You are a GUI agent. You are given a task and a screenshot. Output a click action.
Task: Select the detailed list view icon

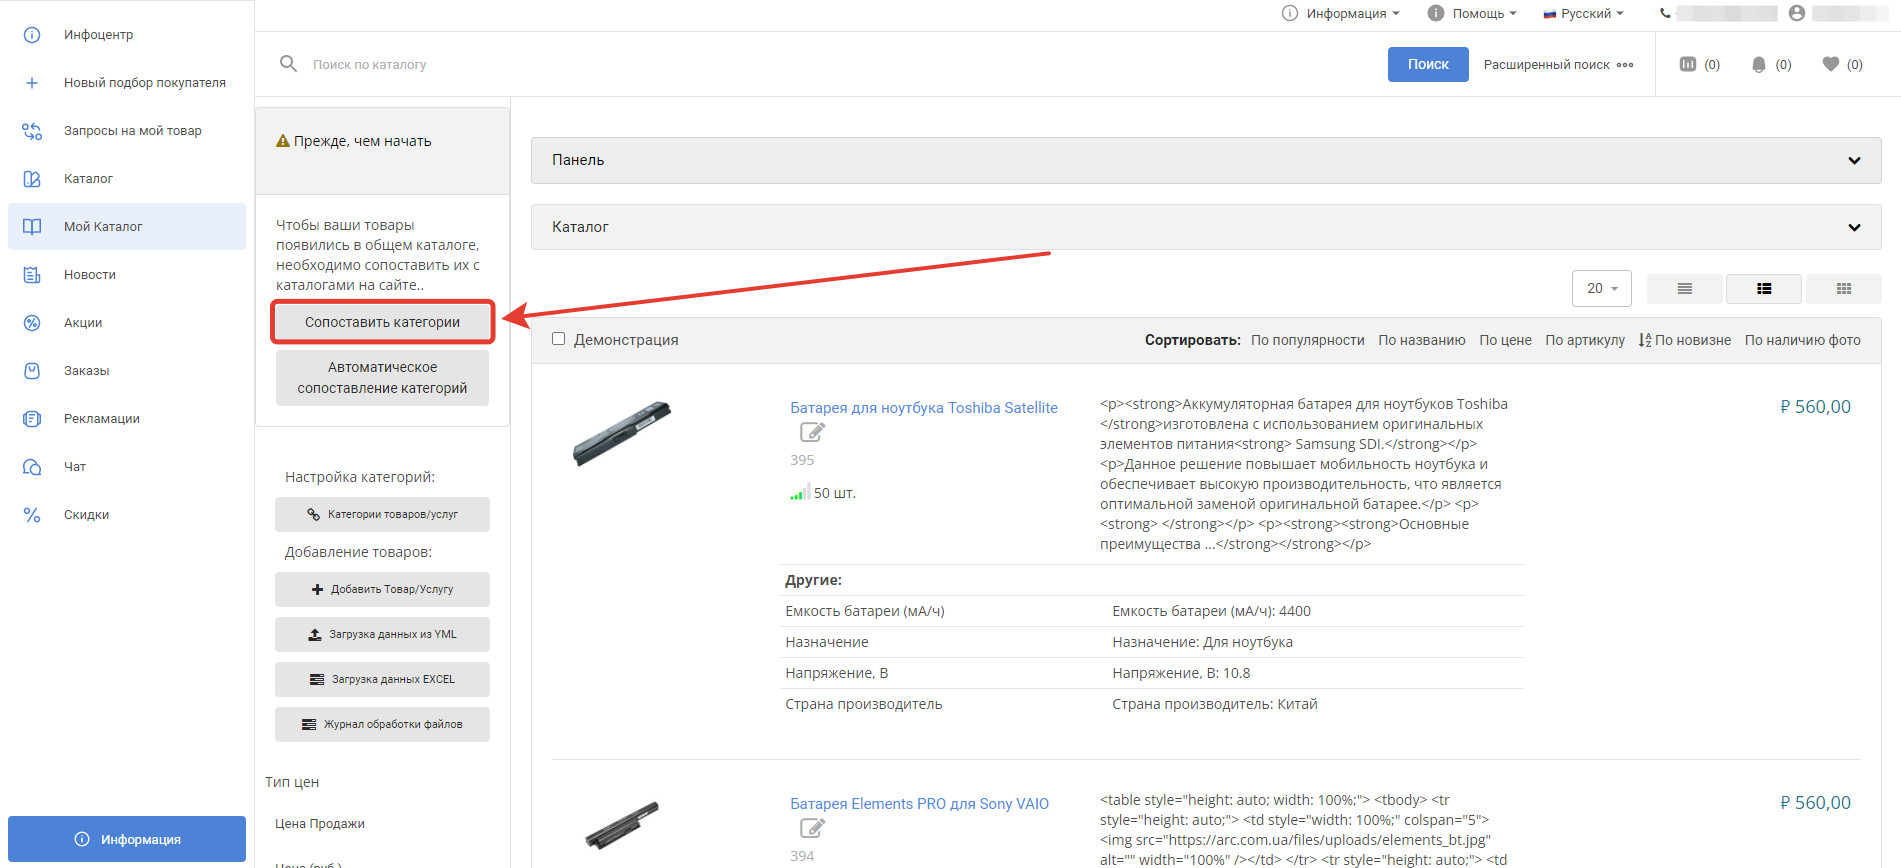1764,289
